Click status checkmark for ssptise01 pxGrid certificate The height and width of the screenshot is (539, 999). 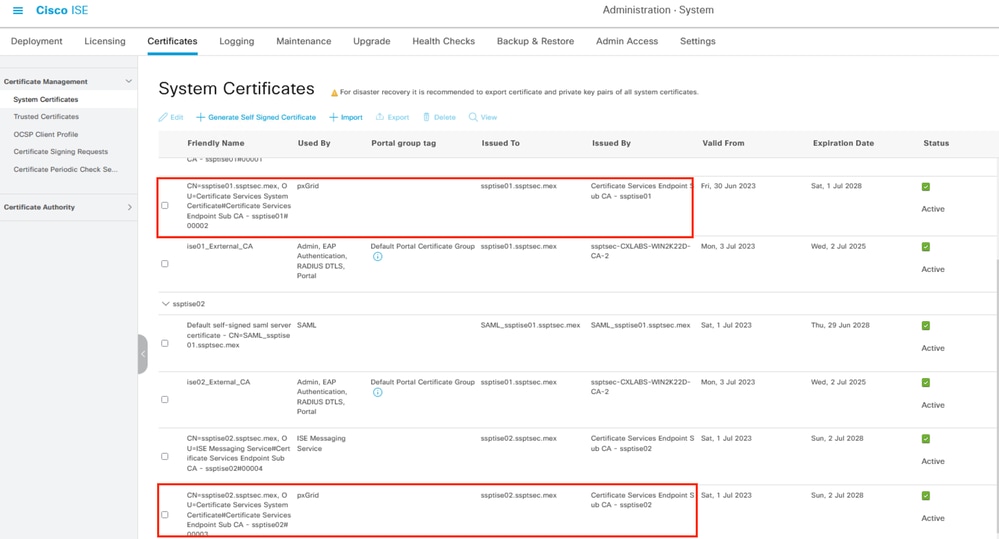[x=926, y=187]
